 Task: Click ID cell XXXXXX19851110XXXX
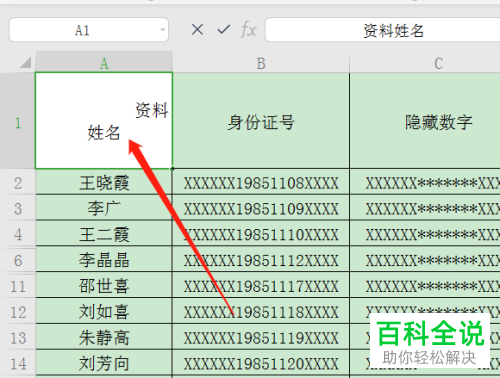point(261,234)
